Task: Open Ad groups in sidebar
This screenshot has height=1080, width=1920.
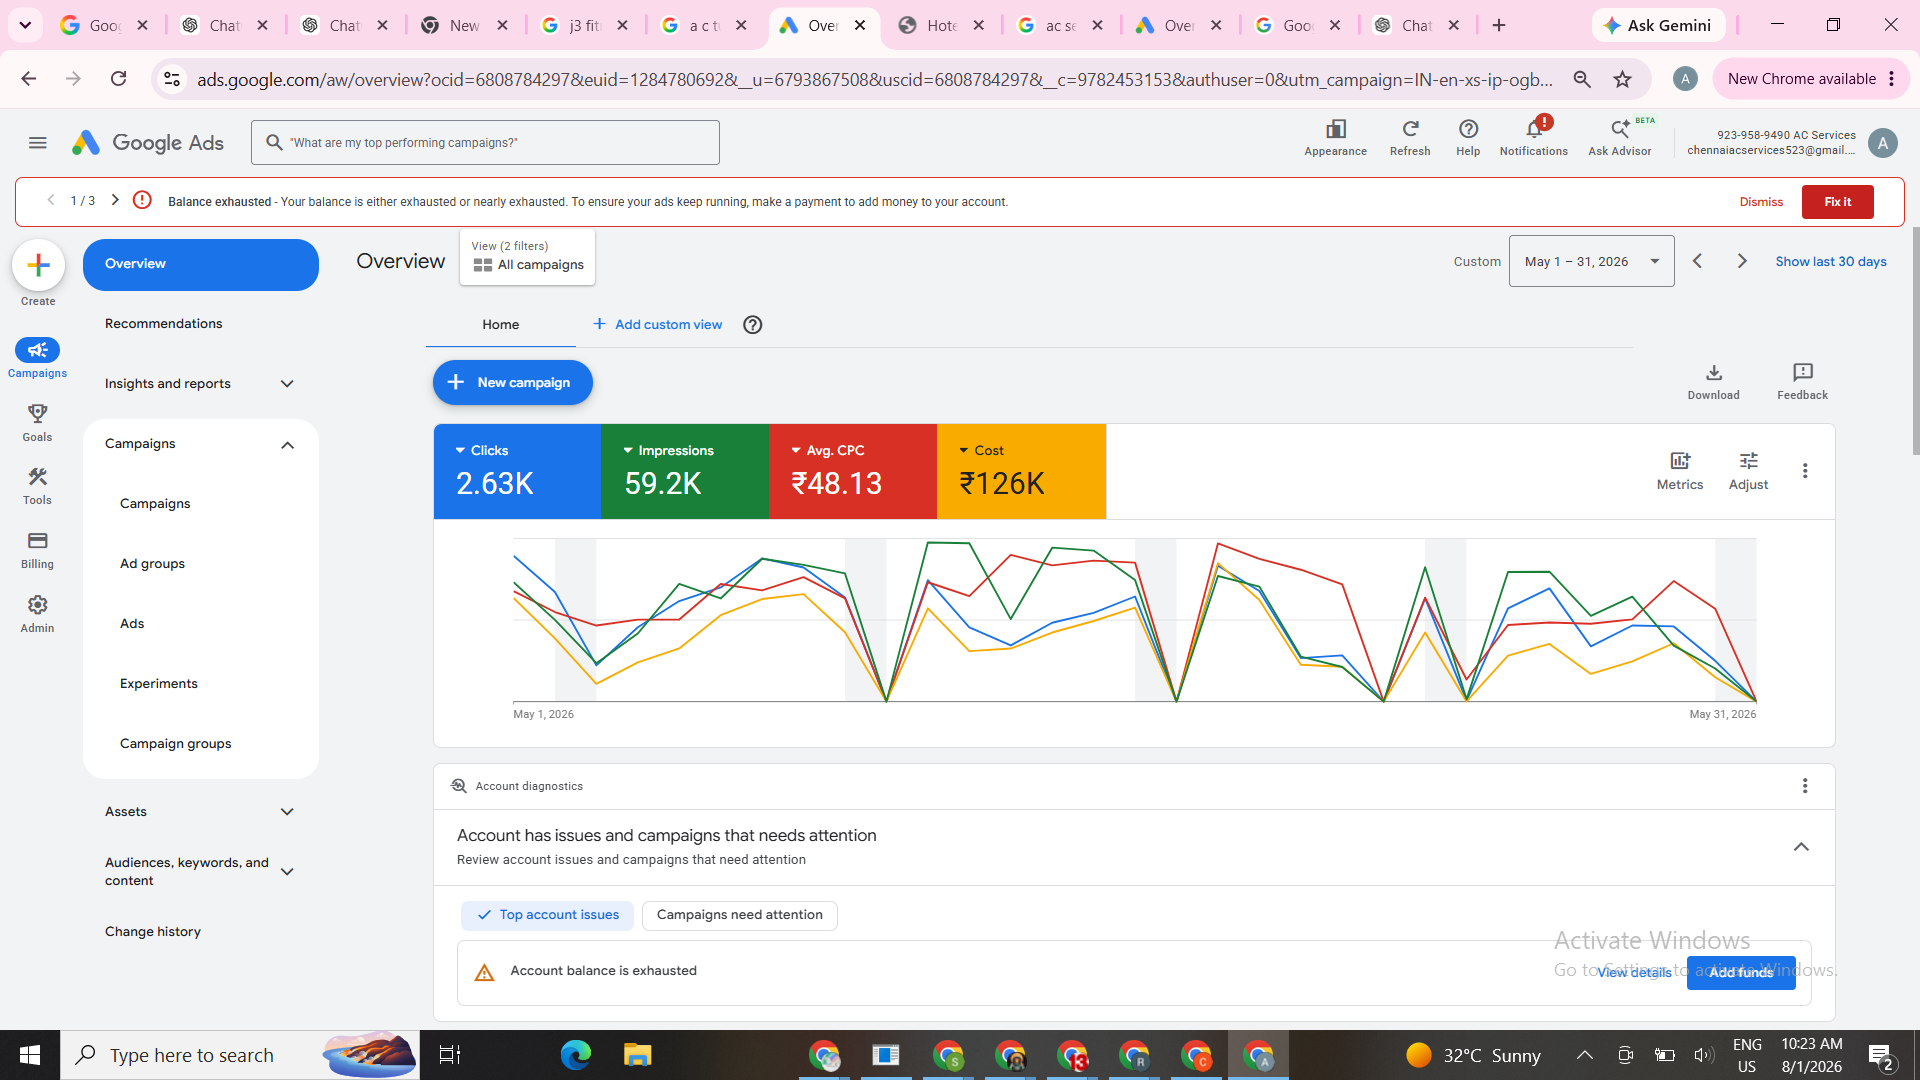Action: pyautogui.click(x=152, y=564)
